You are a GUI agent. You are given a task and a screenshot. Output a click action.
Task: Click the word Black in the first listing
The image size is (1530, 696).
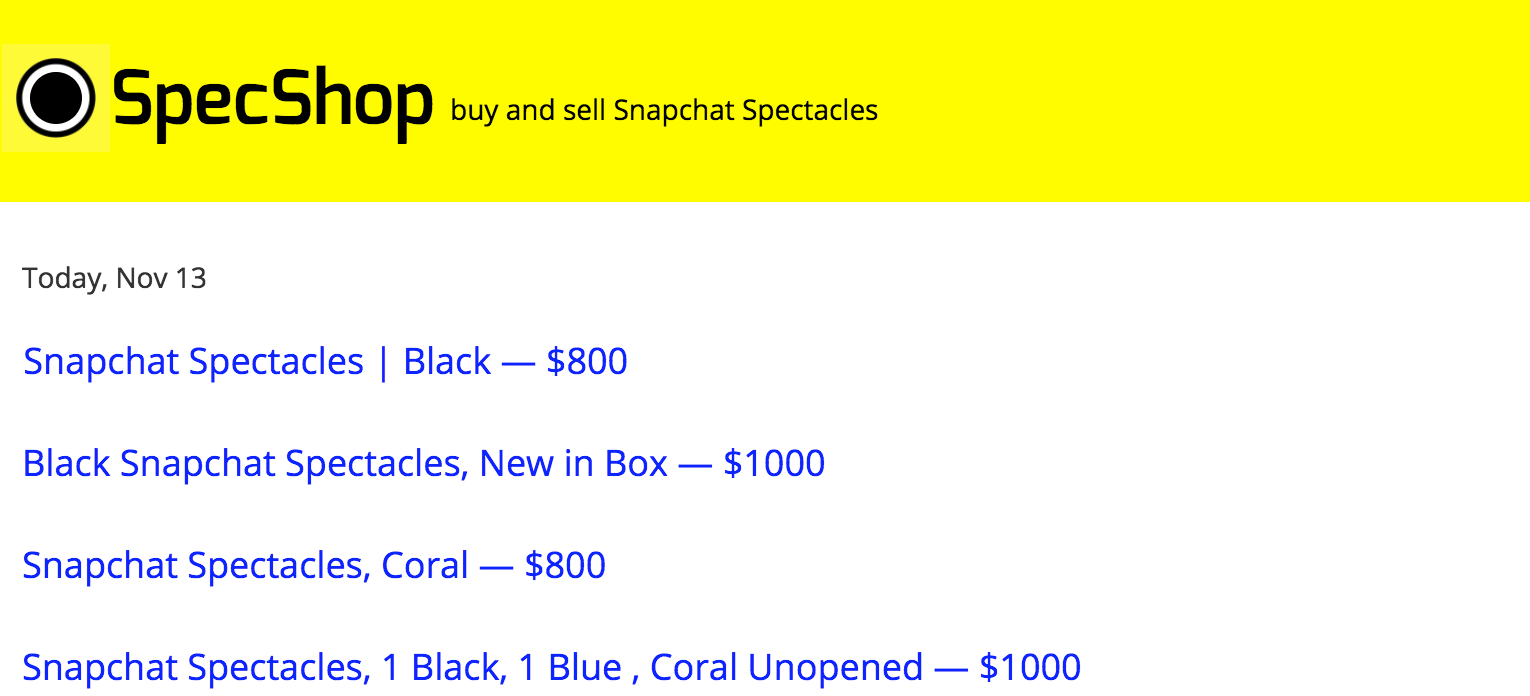click(447, 361)
